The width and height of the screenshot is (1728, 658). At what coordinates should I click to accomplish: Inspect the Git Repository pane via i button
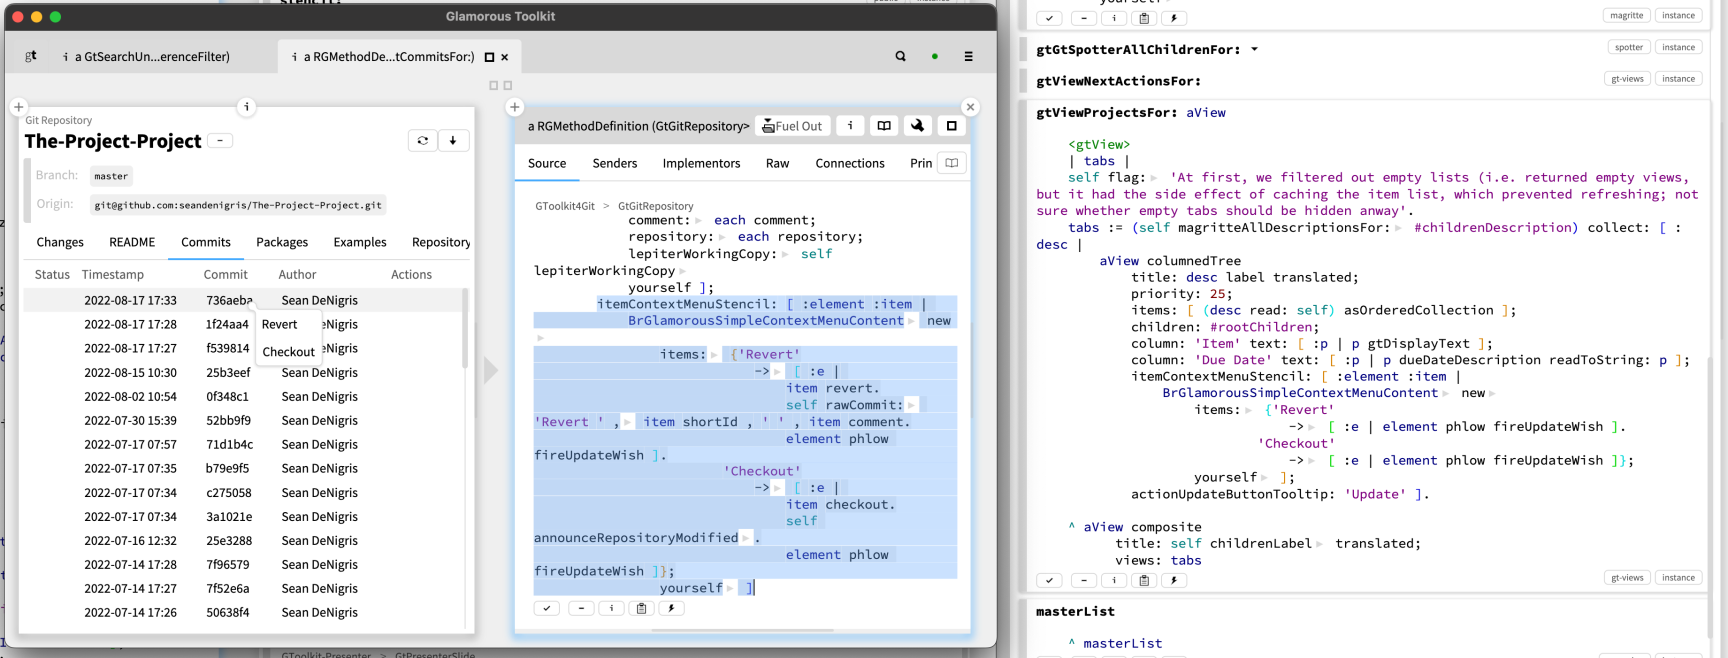(247, 106)
